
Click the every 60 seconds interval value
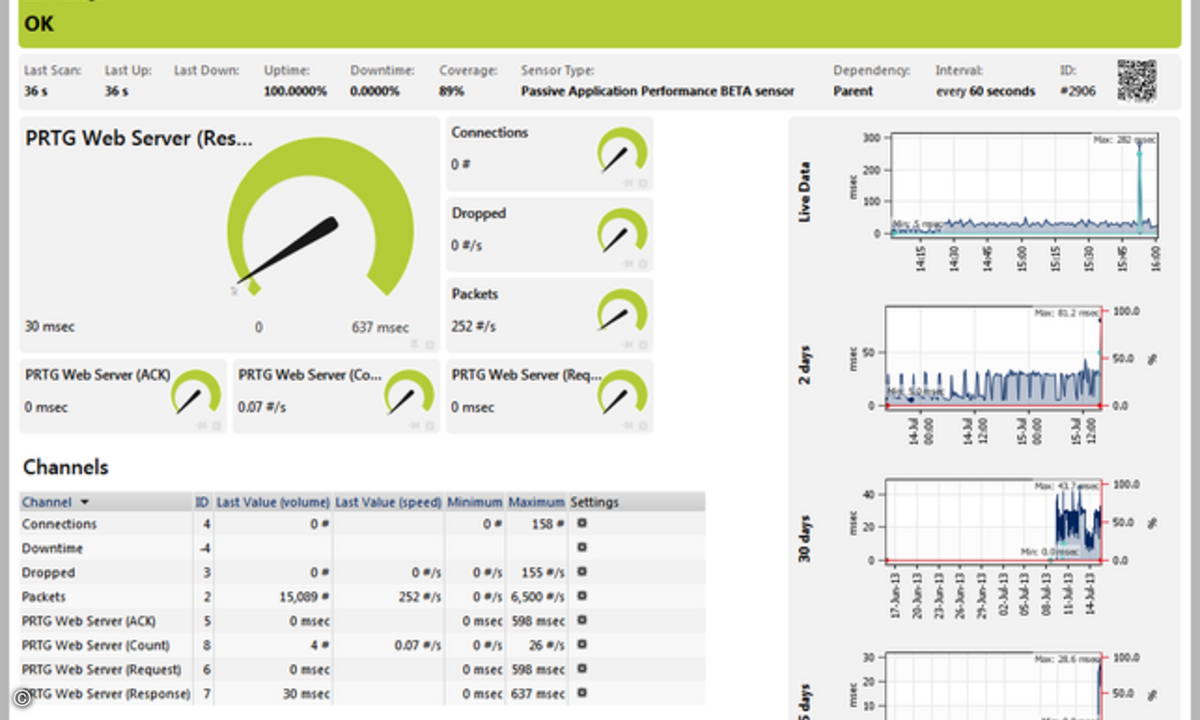coord(985,91)
